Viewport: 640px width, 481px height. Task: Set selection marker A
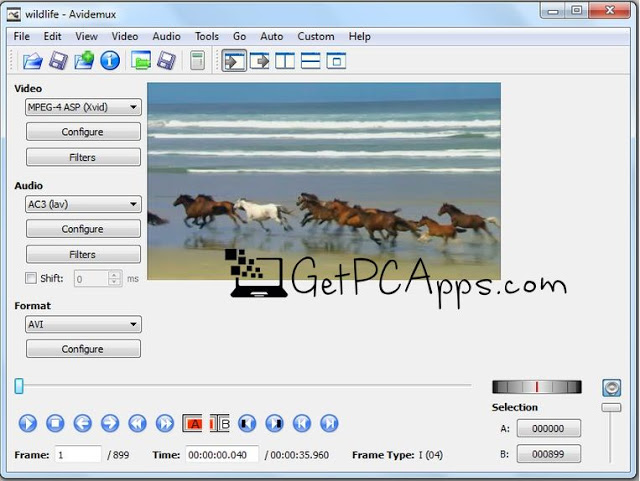click(192, 423)
